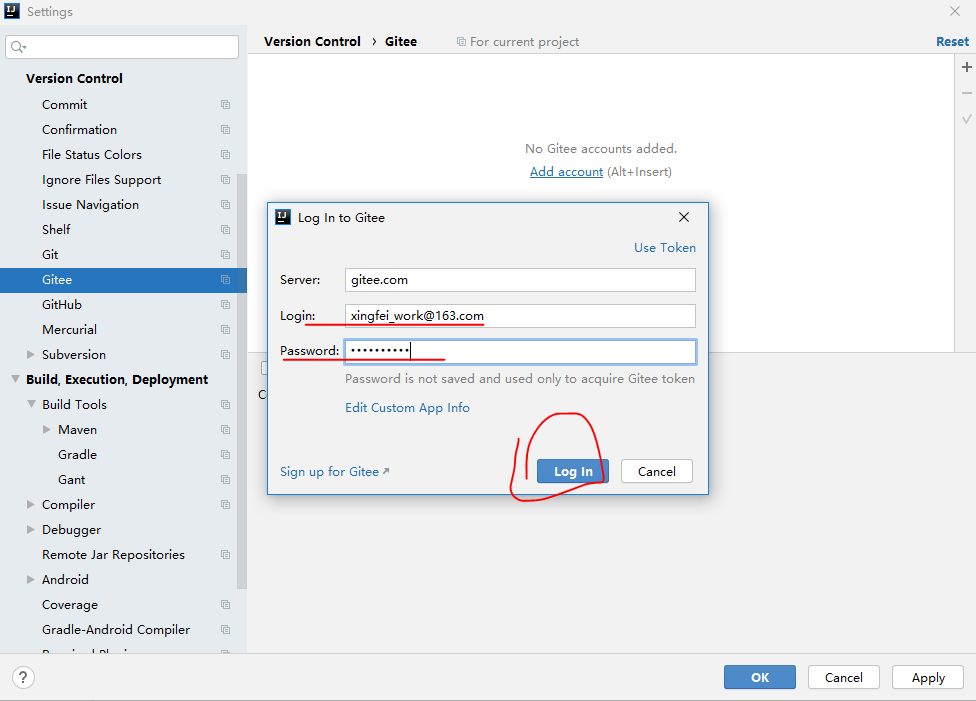Open help via the question mark icon
The width and height of the screenshot is (976, 701).
23,677
